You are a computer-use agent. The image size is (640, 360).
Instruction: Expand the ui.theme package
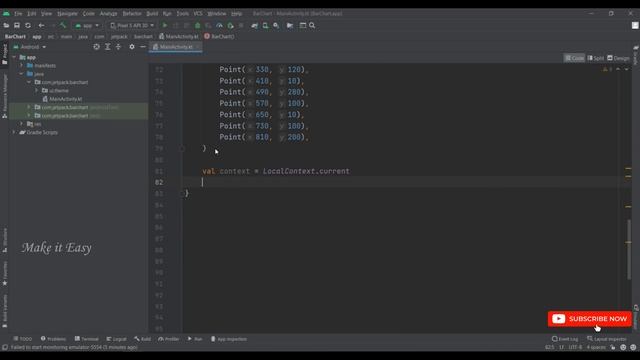36,91
